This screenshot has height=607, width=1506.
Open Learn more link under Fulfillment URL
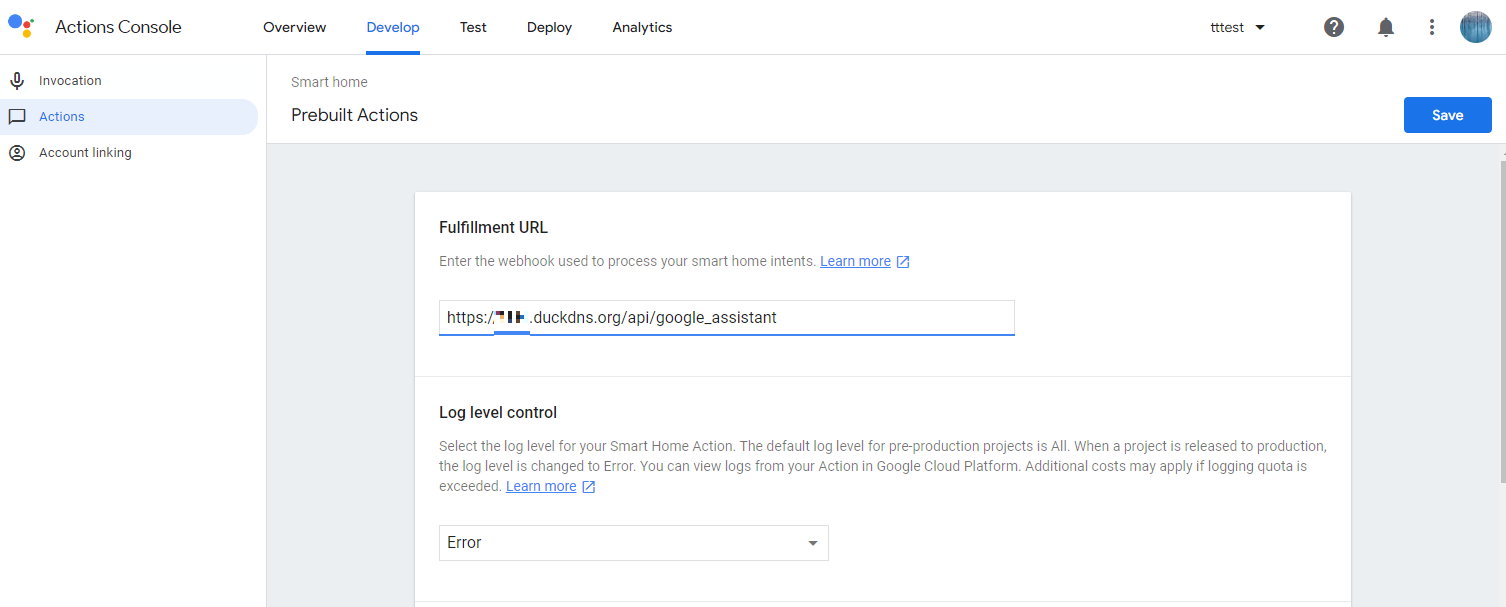pyautogui.click(x=855, y=261)
